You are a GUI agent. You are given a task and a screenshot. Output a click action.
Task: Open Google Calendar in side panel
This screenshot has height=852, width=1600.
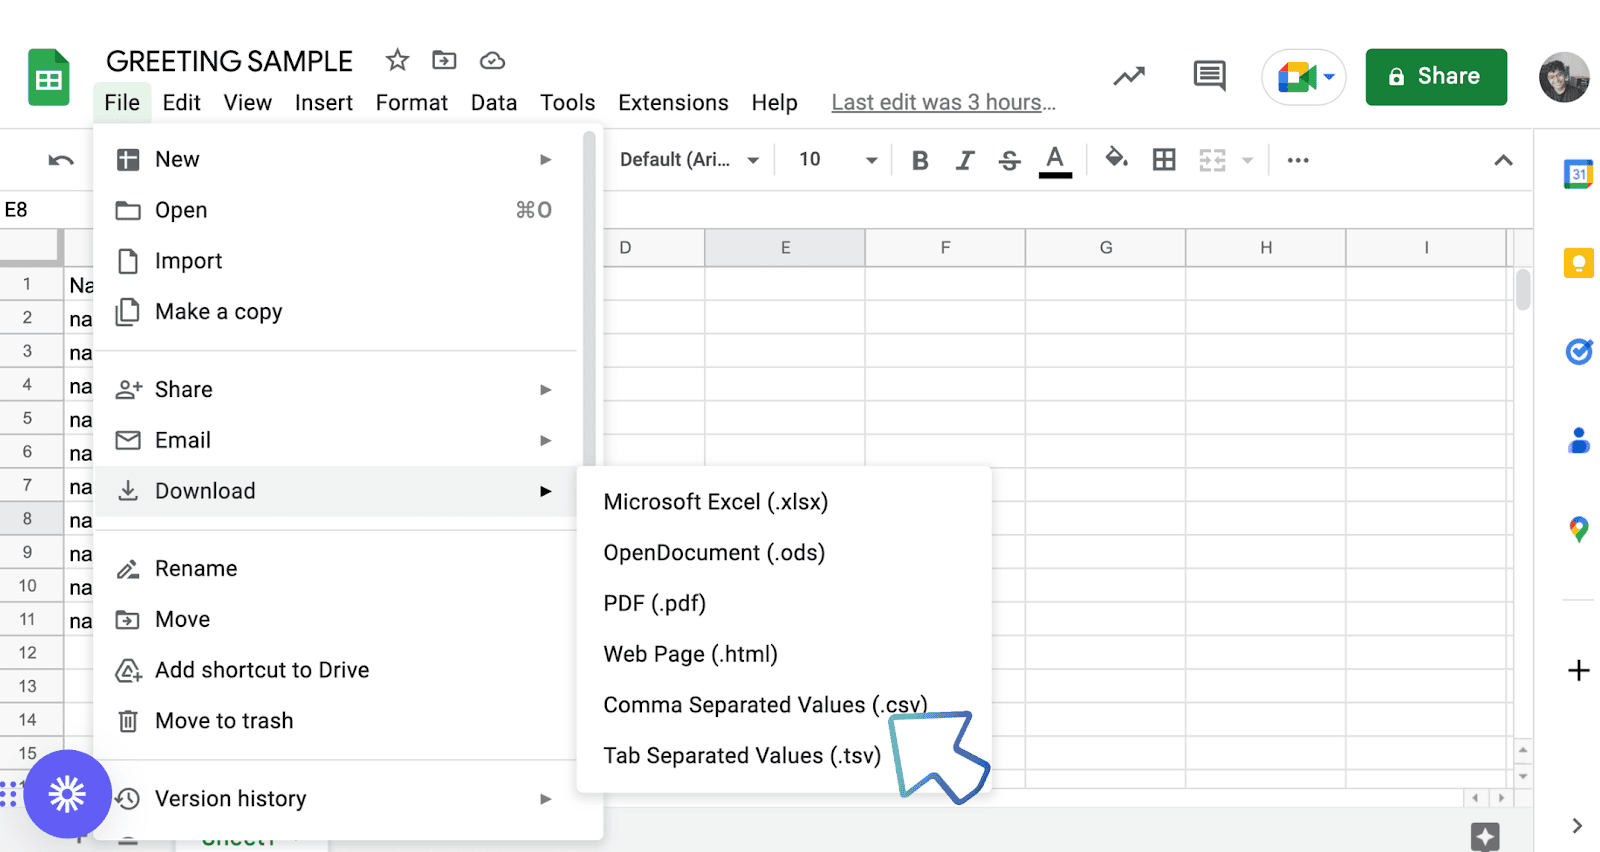pyautogui.click(x=1578, y=174)
